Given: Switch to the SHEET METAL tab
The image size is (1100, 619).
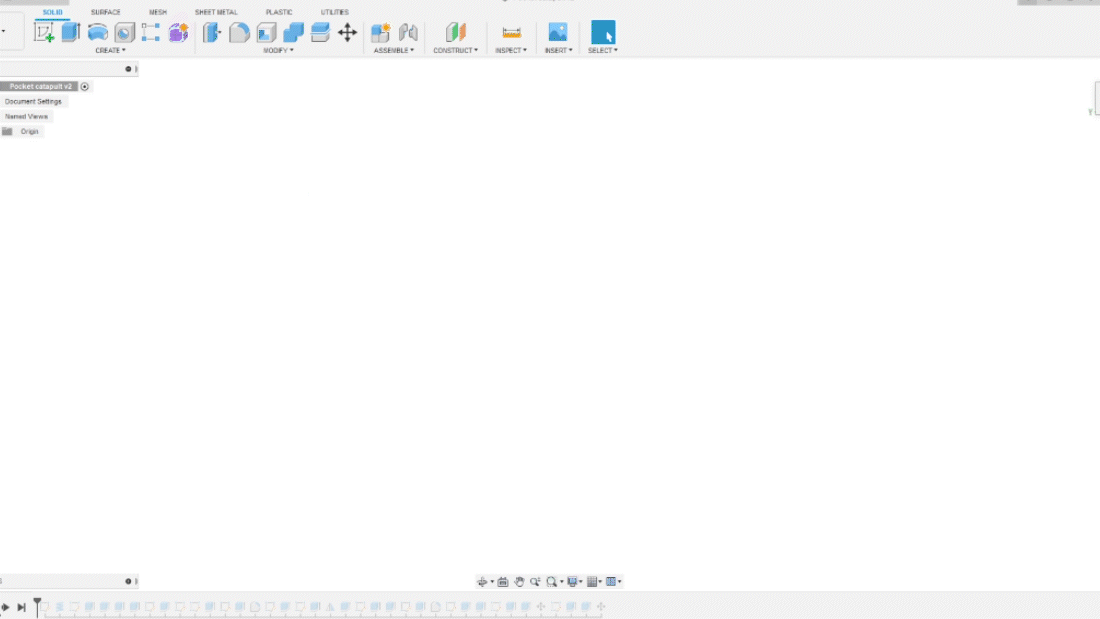Looking at the screenshot, I should point(216,12).
